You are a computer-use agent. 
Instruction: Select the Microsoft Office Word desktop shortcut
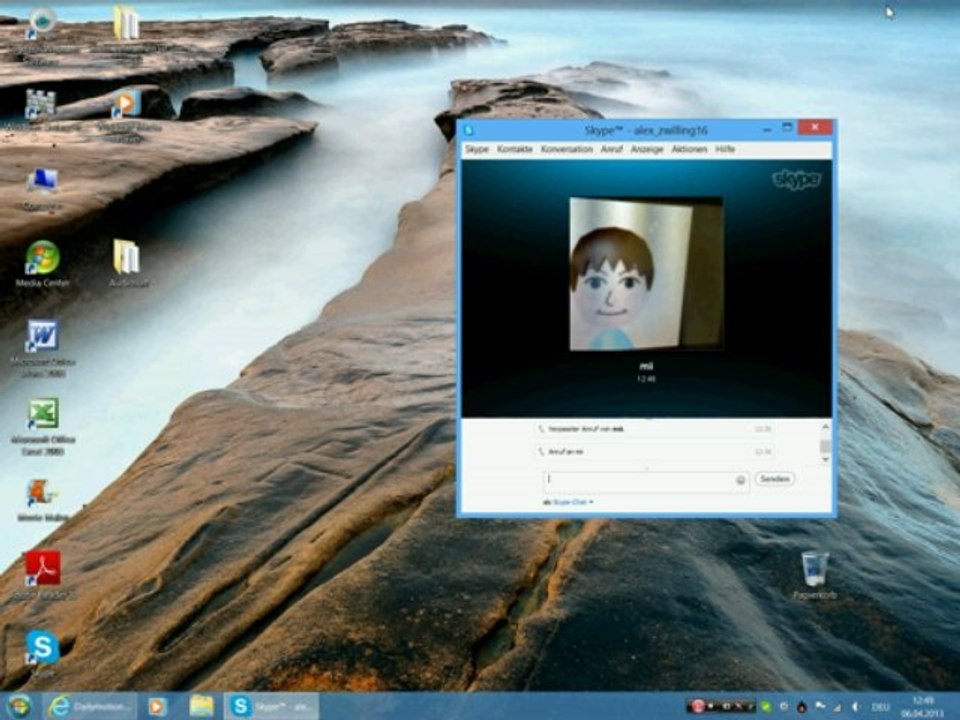coord(42,348)
